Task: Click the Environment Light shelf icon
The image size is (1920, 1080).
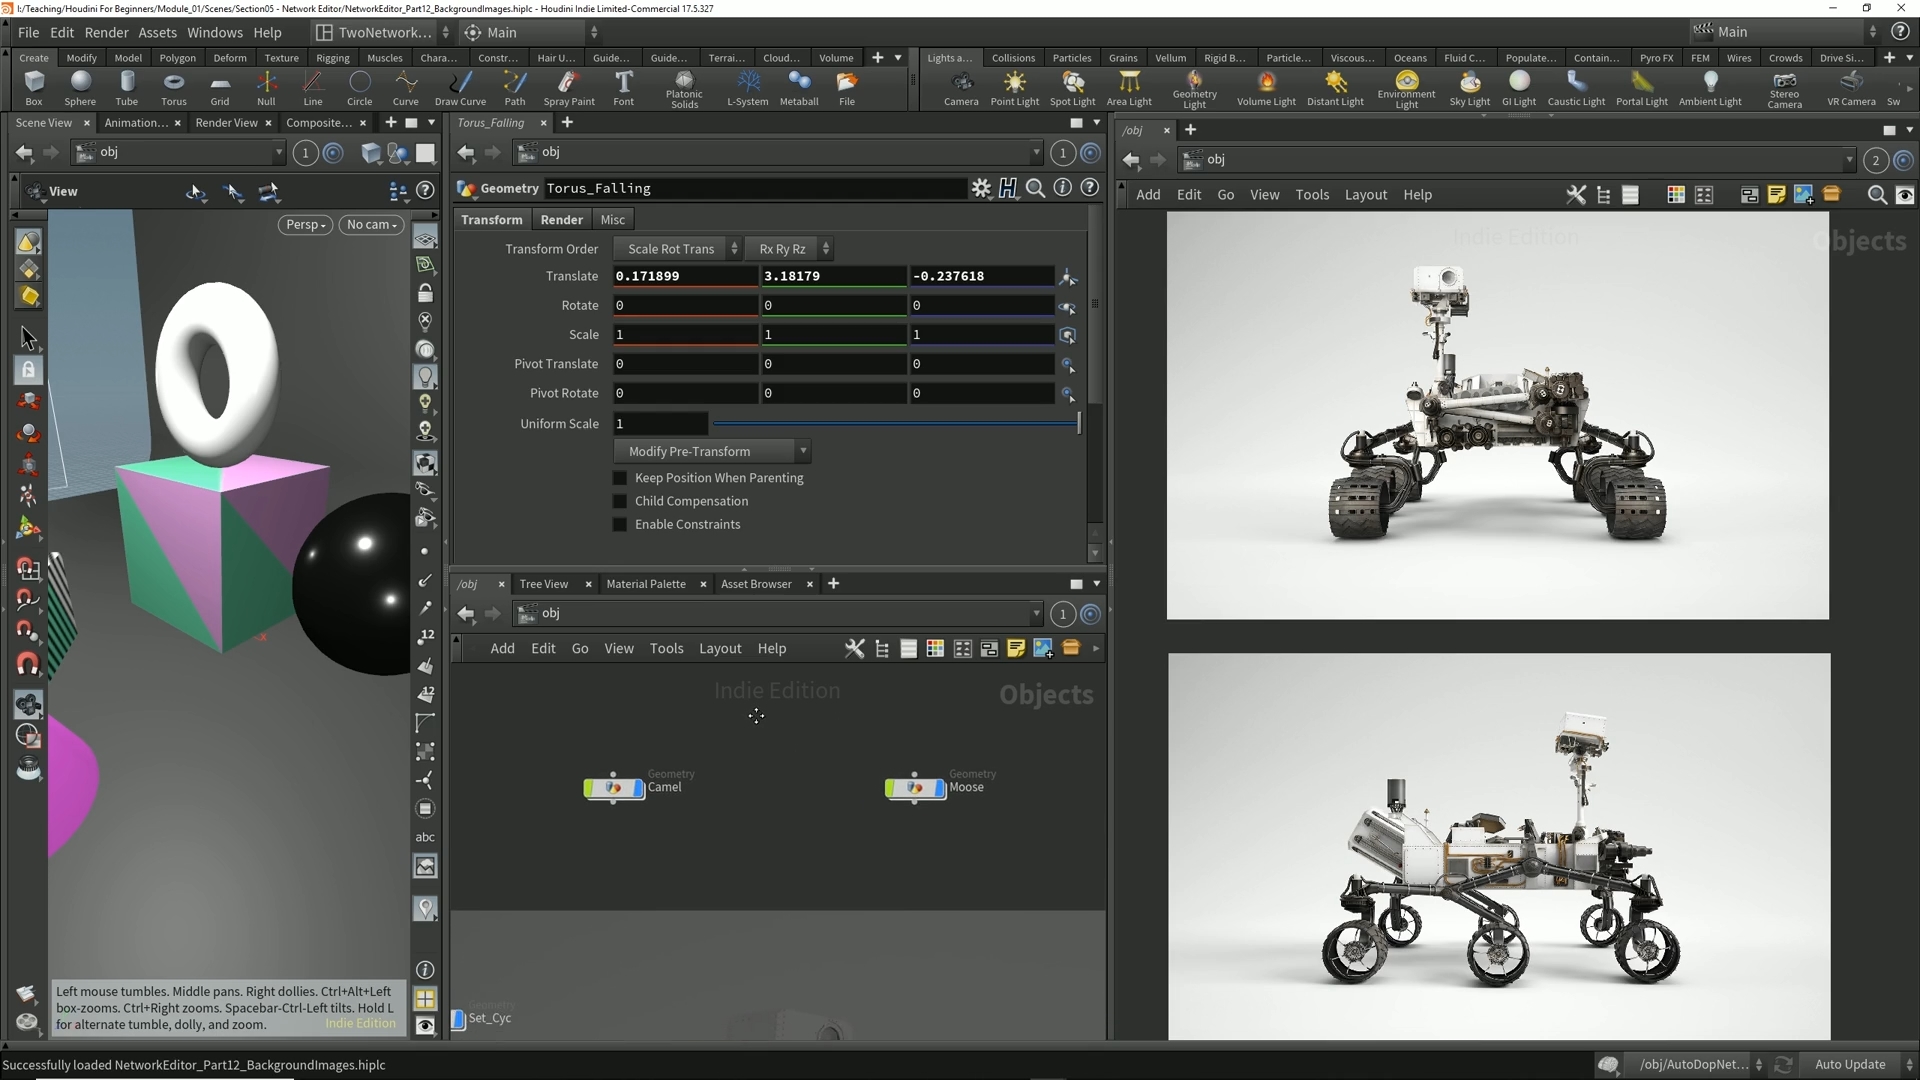Action: coord(1406,88)
